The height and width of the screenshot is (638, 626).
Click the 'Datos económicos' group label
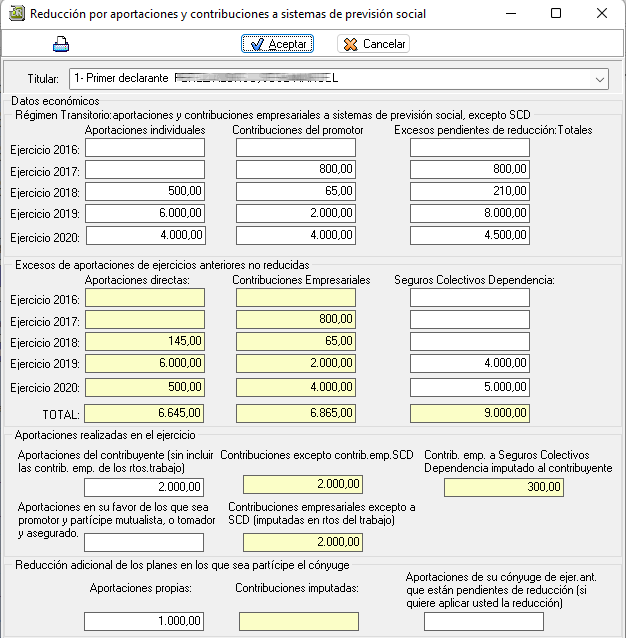pos(55,101)
